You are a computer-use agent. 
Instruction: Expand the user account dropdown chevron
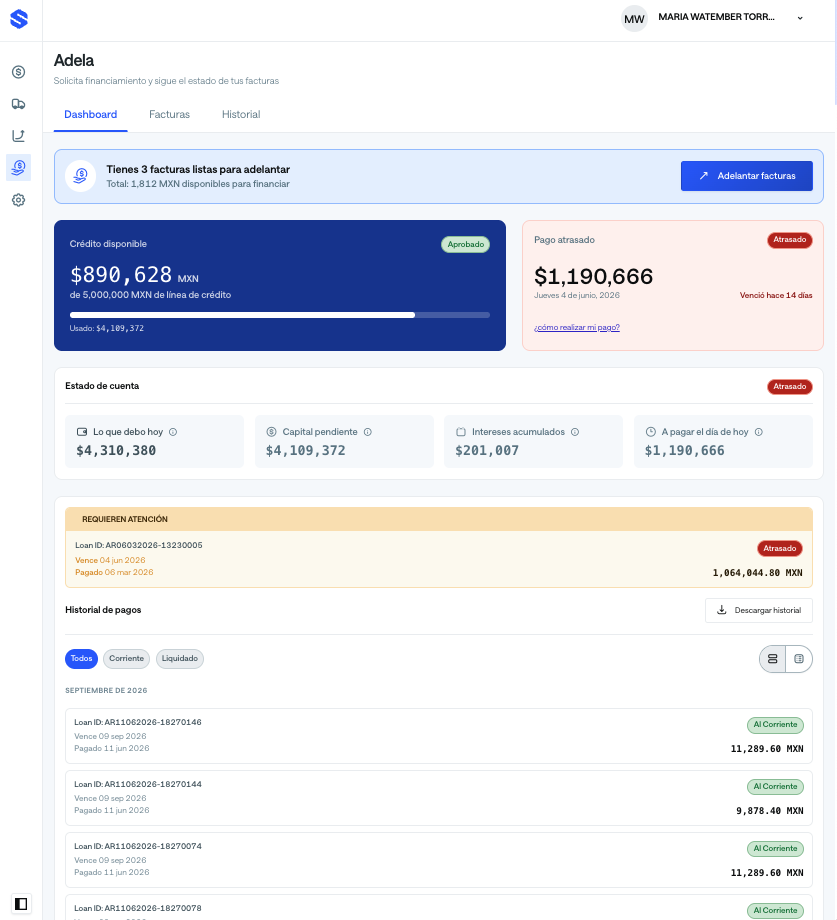(800, 18)
